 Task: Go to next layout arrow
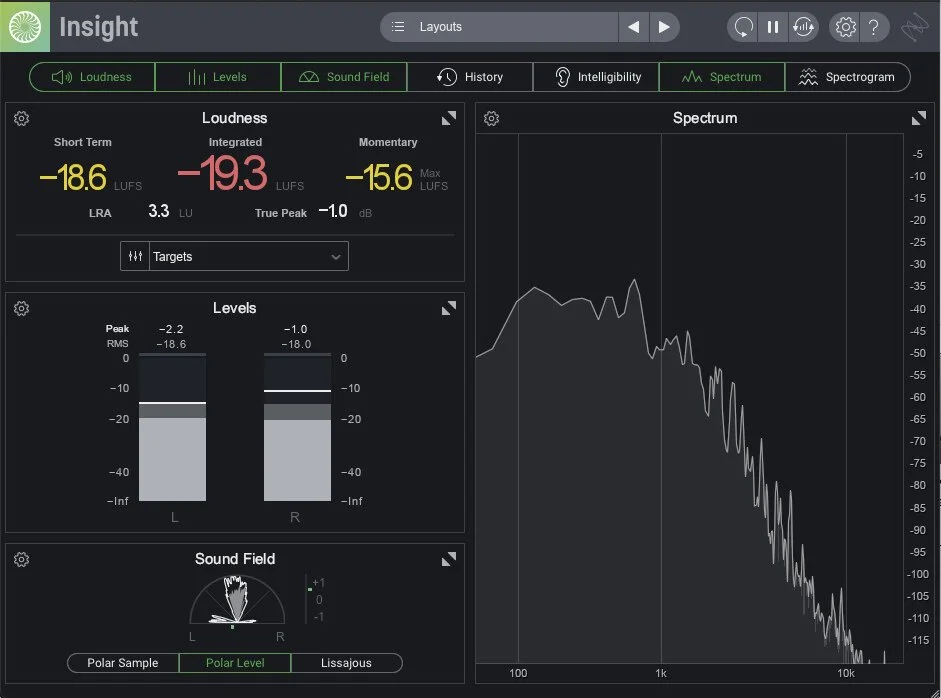tap(664, 27)
